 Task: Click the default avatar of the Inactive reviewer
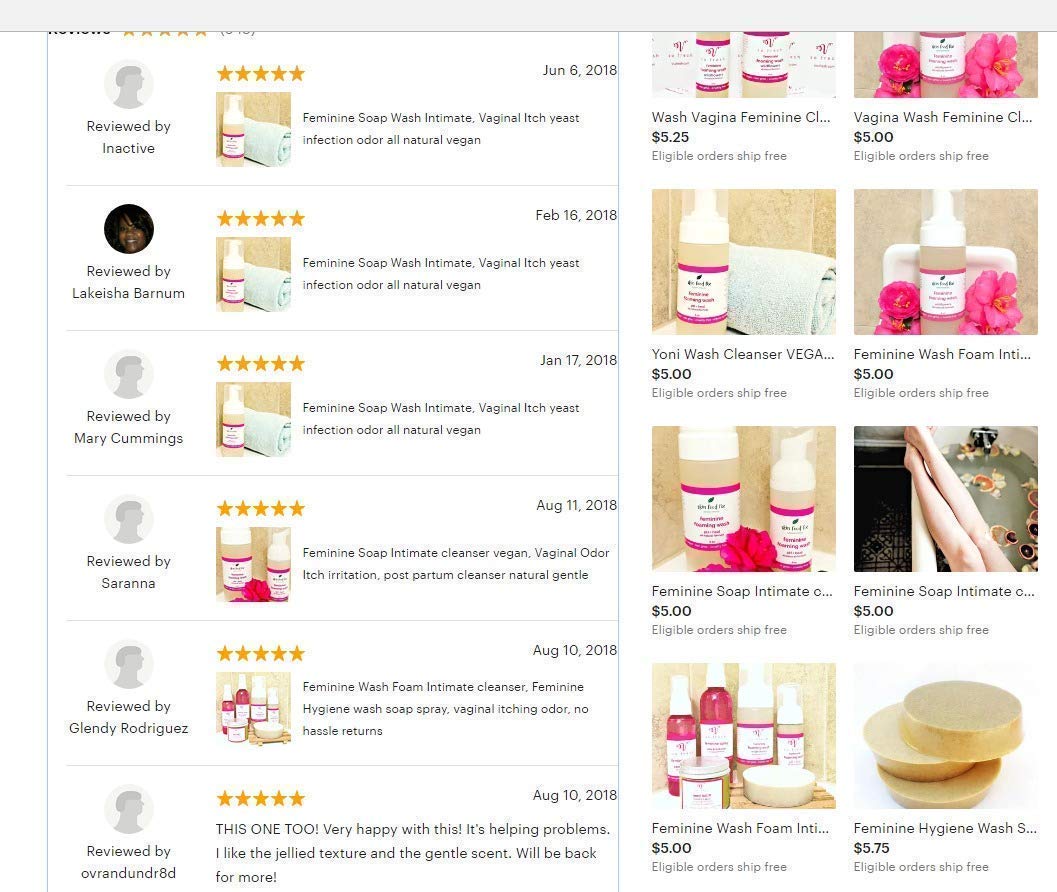coord(129,84)
